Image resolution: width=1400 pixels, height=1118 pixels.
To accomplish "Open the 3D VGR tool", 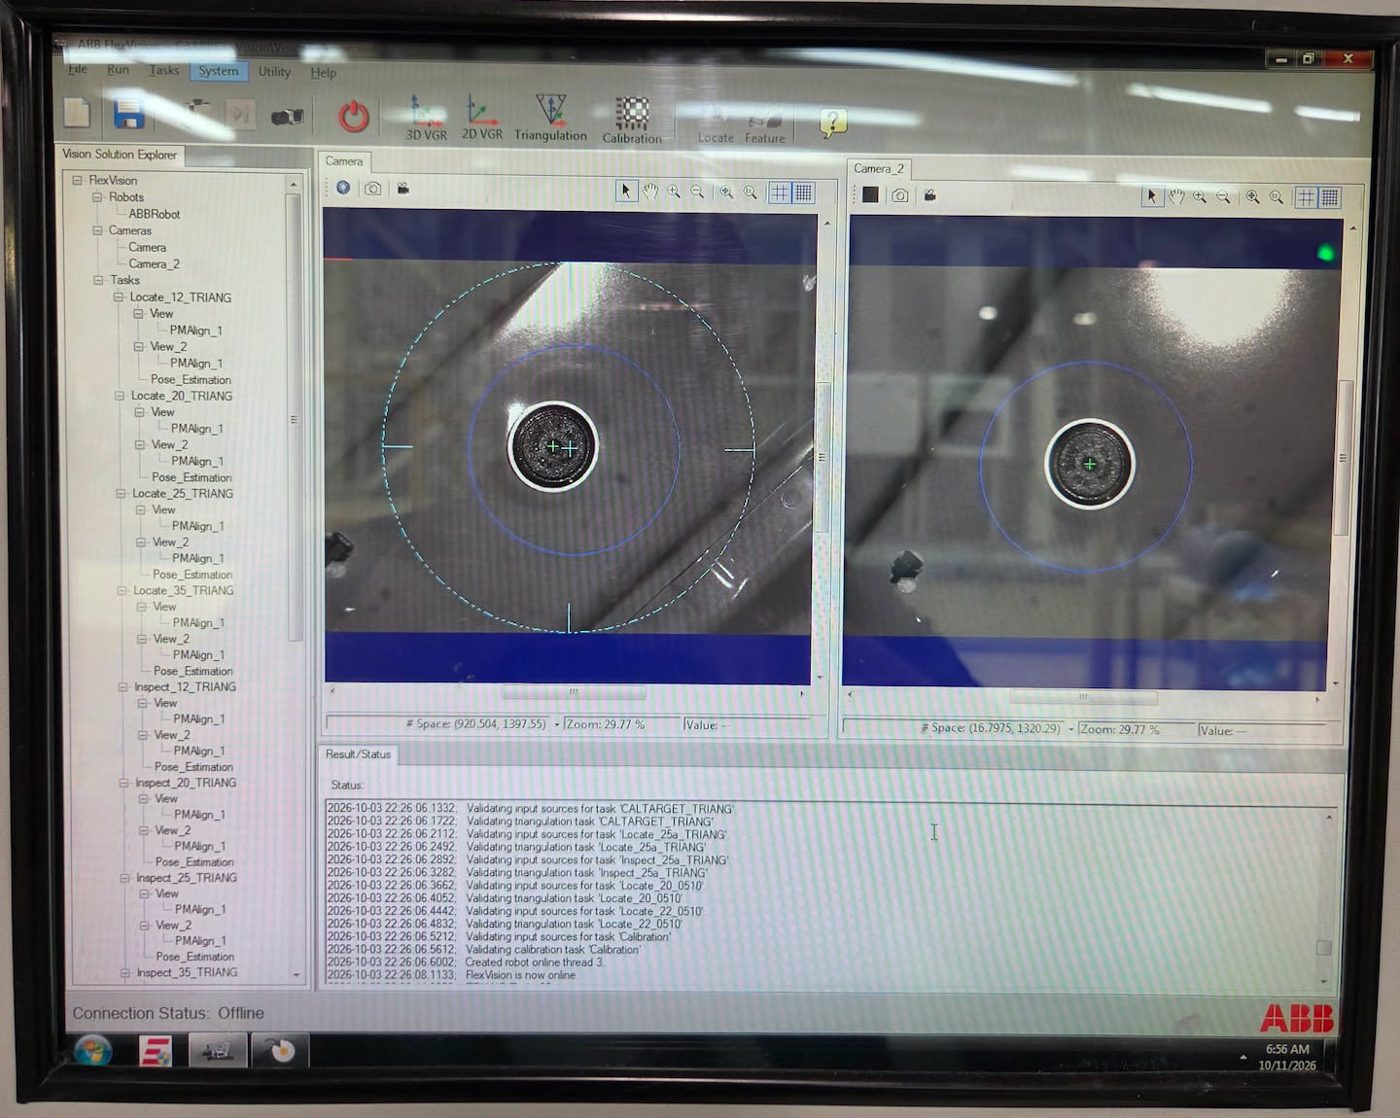I will coord(426,118).
